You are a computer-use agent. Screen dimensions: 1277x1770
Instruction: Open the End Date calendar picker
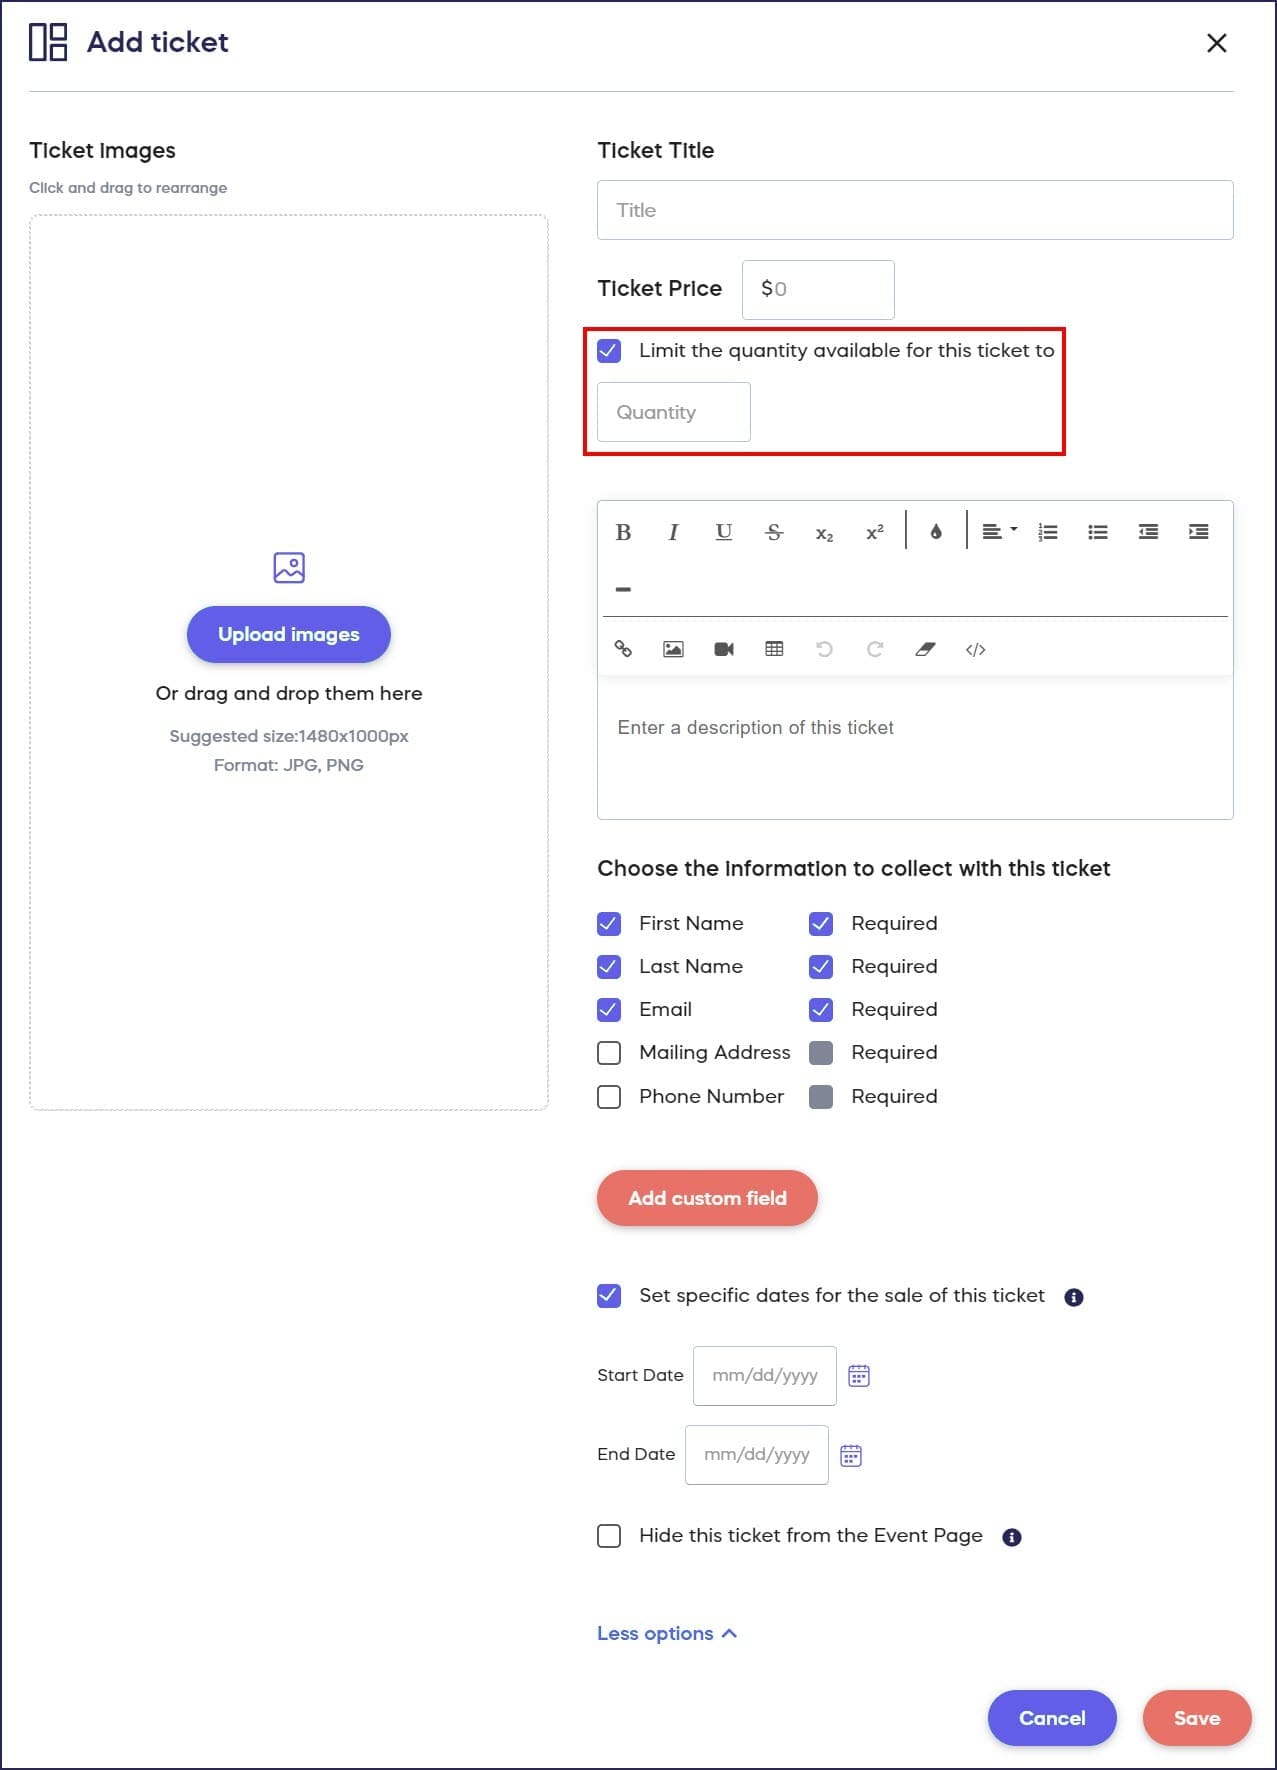click(851, 1455)
